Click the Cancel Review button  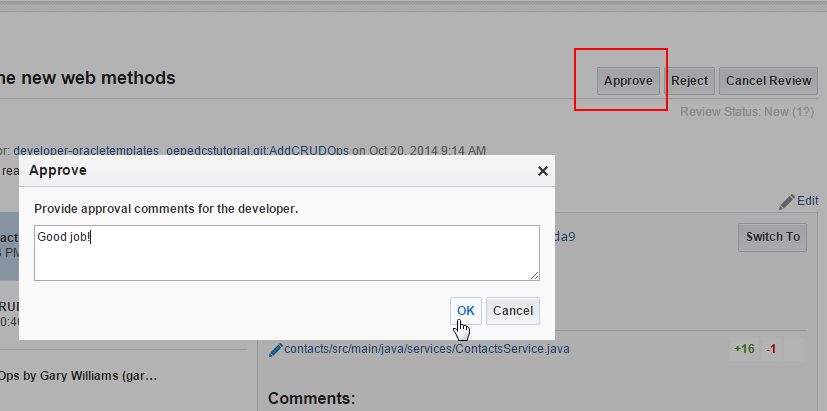click(x=768, y=81)
